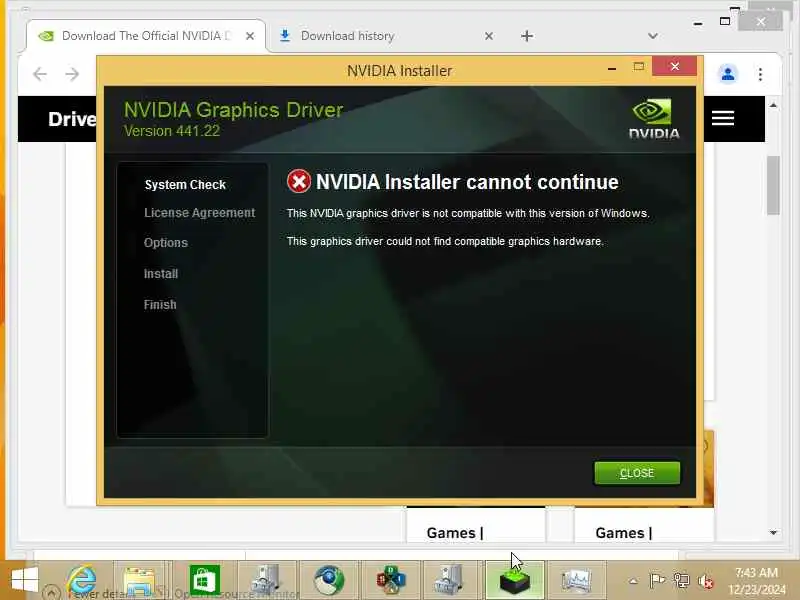The image size is (800, 600).
Task: Select the System Check step in the sidebar
Action: point(185,185)
